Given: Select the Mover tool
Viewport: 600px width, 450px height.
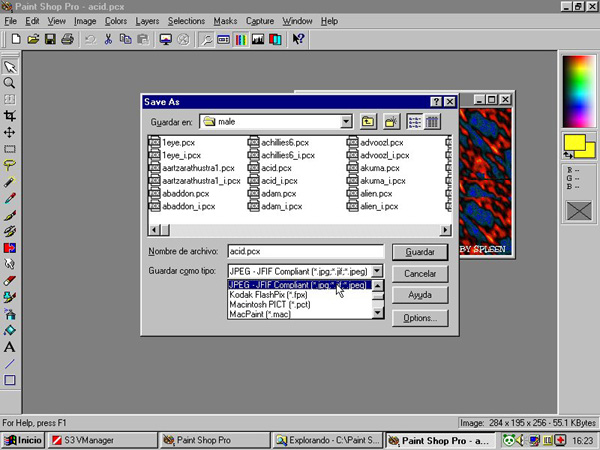Looking at the screenshot, I should point(10,132).
